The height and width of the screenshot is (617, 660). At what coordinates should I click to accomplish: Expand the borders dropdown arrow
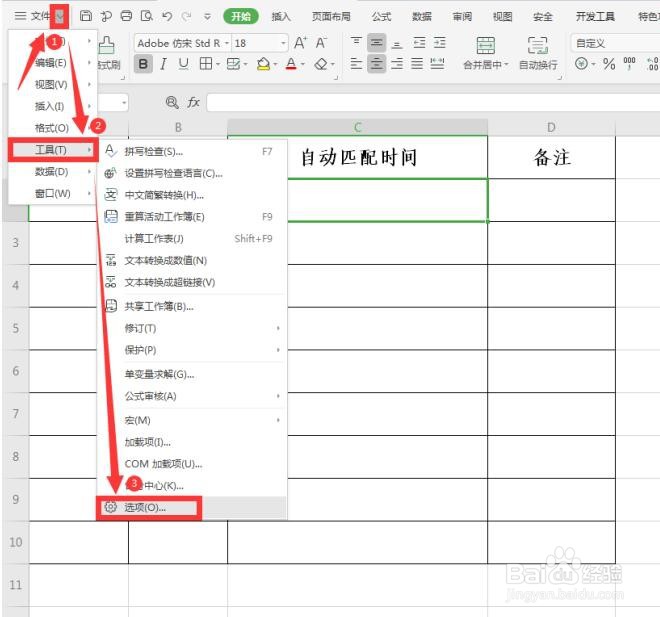(x=218, y=64)
